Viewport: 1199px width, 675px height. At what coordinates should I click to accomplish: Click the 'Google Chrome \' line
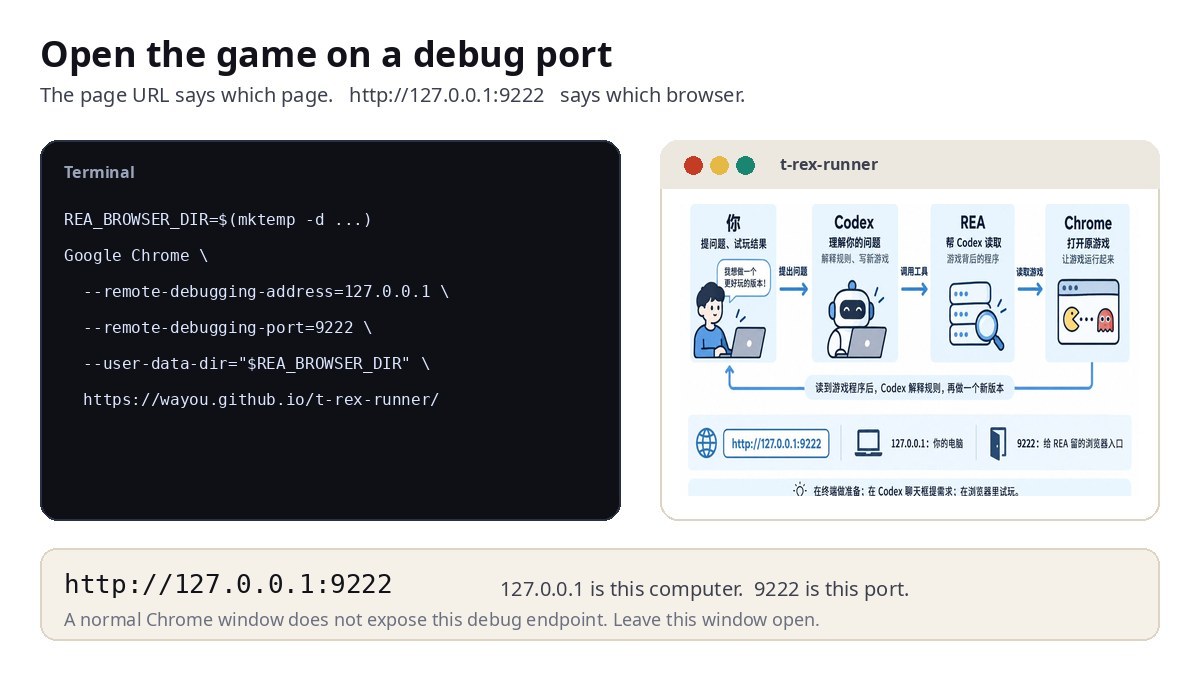click(x=136, y=255)
